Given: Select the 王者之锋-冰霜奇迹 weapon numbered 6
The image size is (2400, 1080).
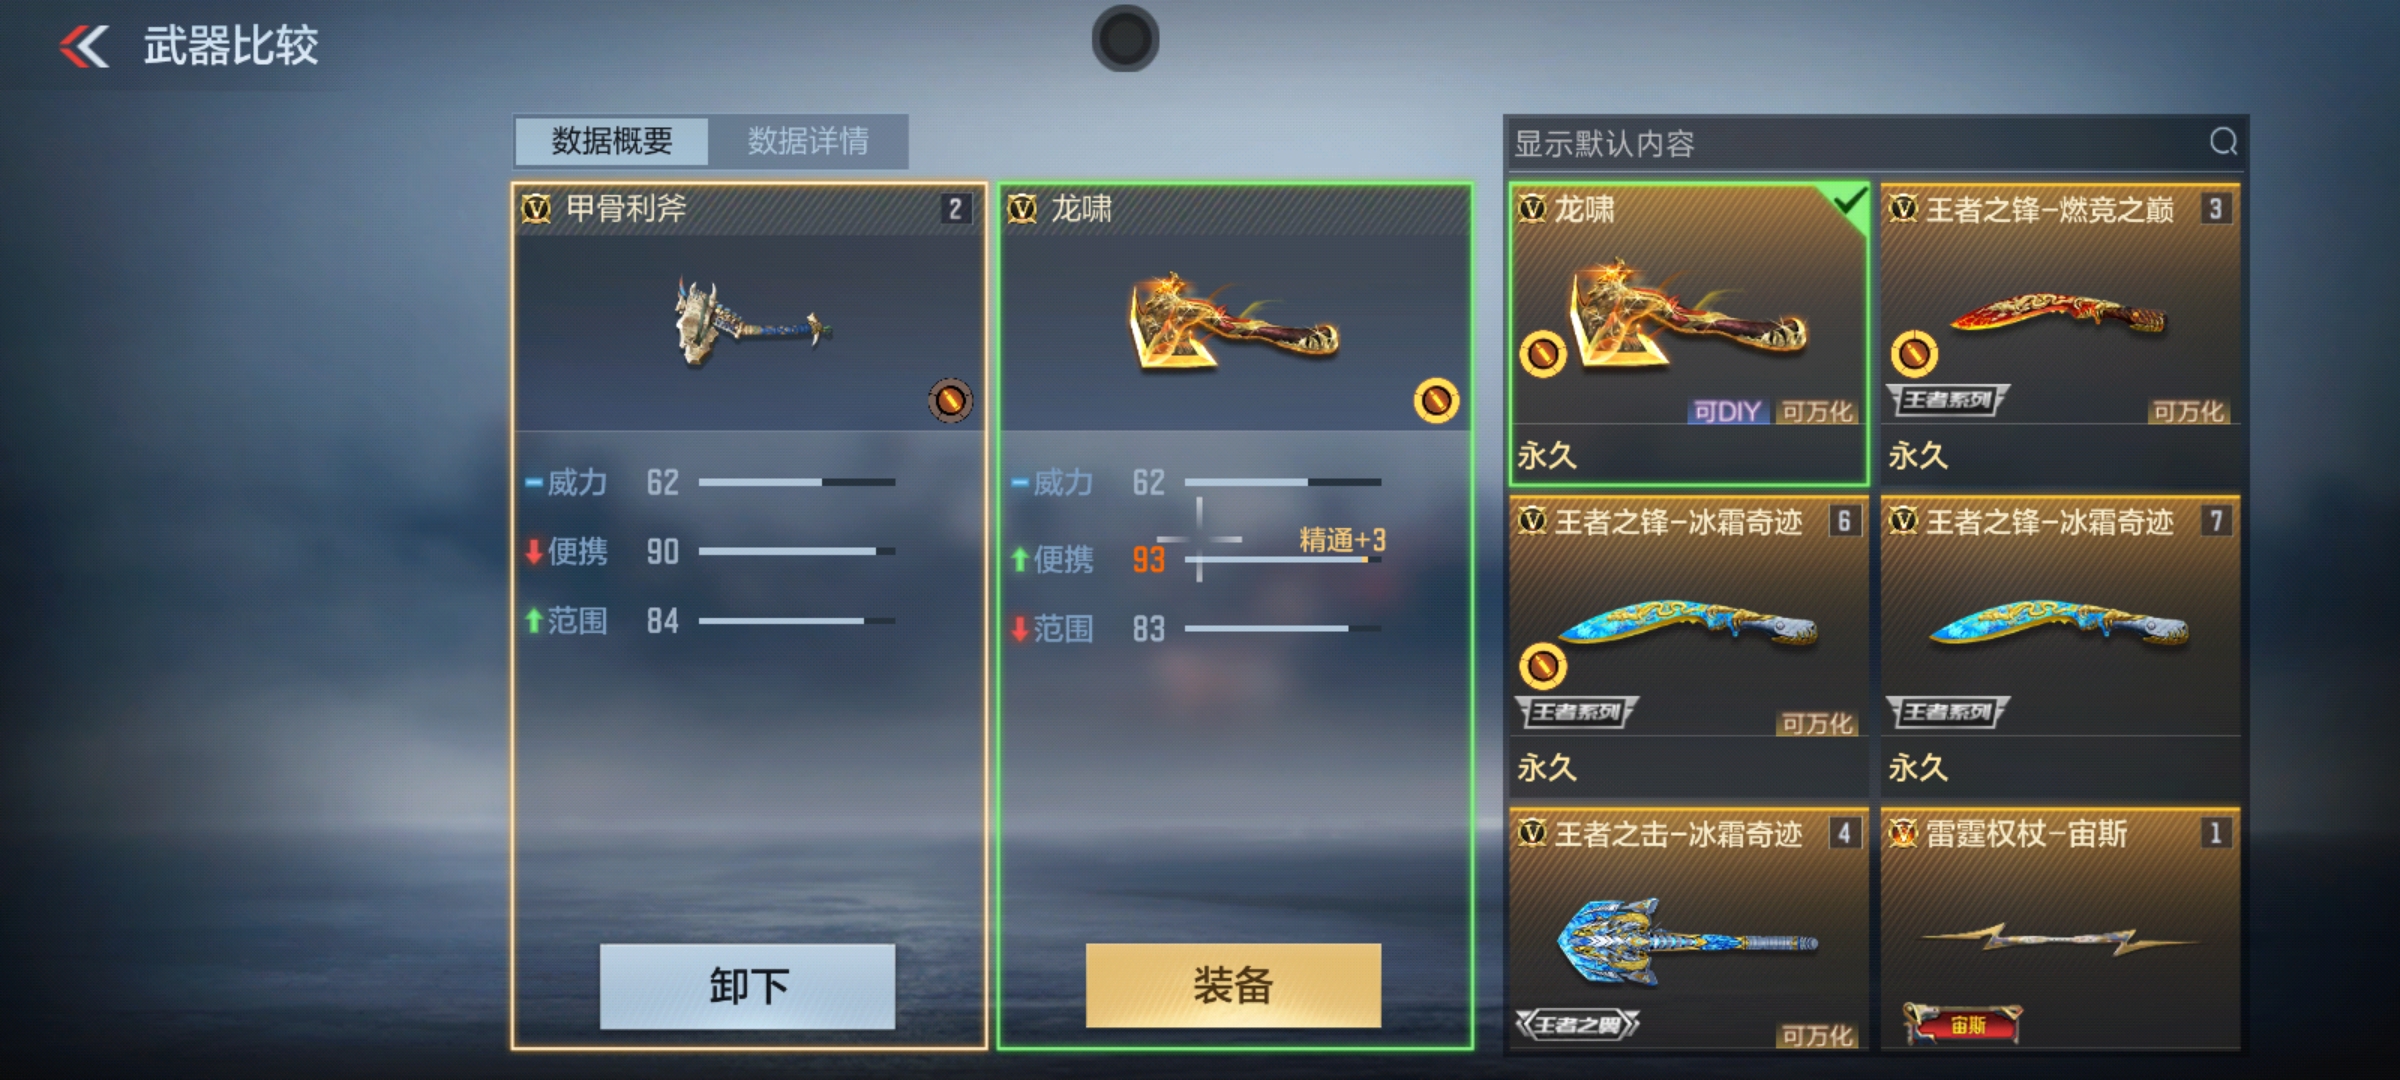Looking at the screenshot, I should coord(1689,646).
